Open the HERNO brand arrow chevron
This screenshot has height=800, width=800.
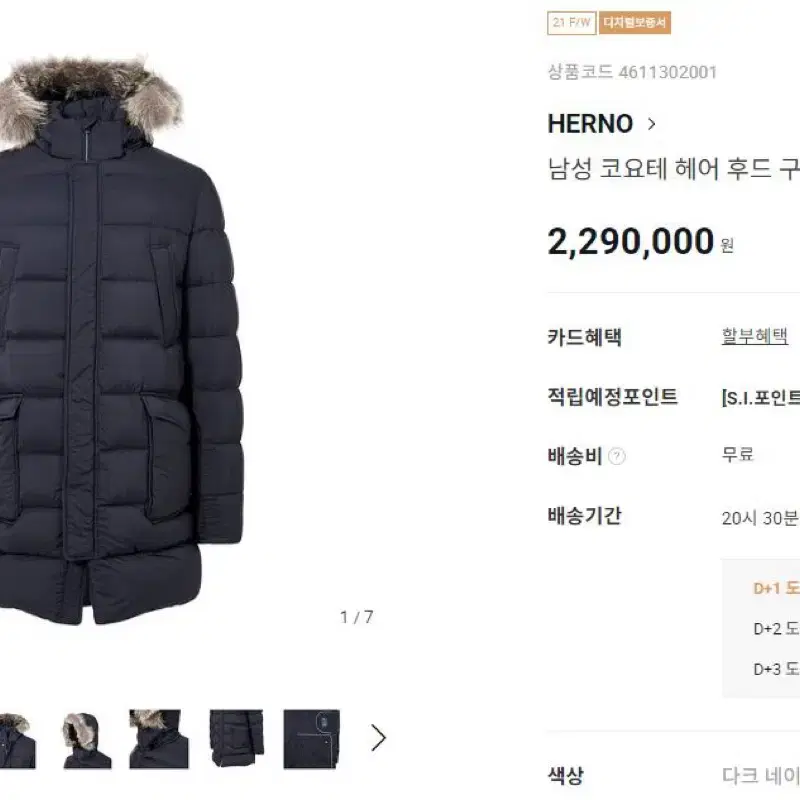[651, 124]
